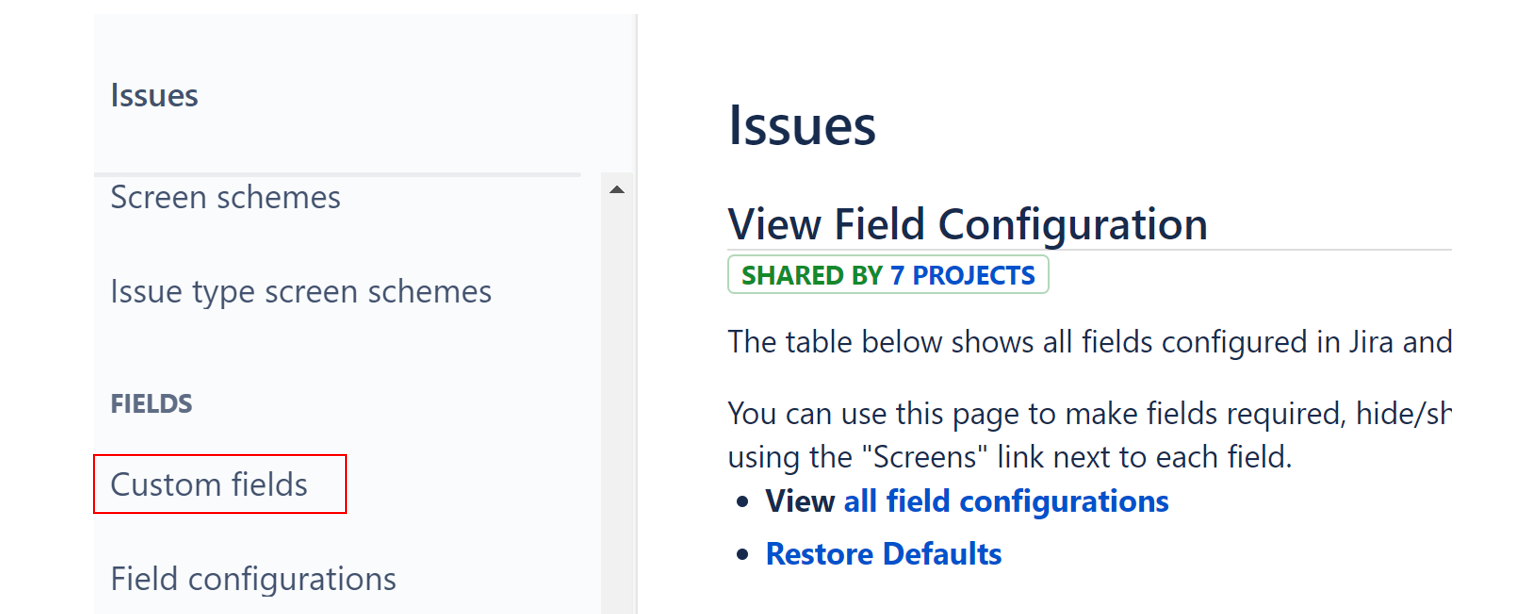Click Restore Defaults
Image resolution: width=1525 pixels, height=614 pixels.
pos(883,553)
